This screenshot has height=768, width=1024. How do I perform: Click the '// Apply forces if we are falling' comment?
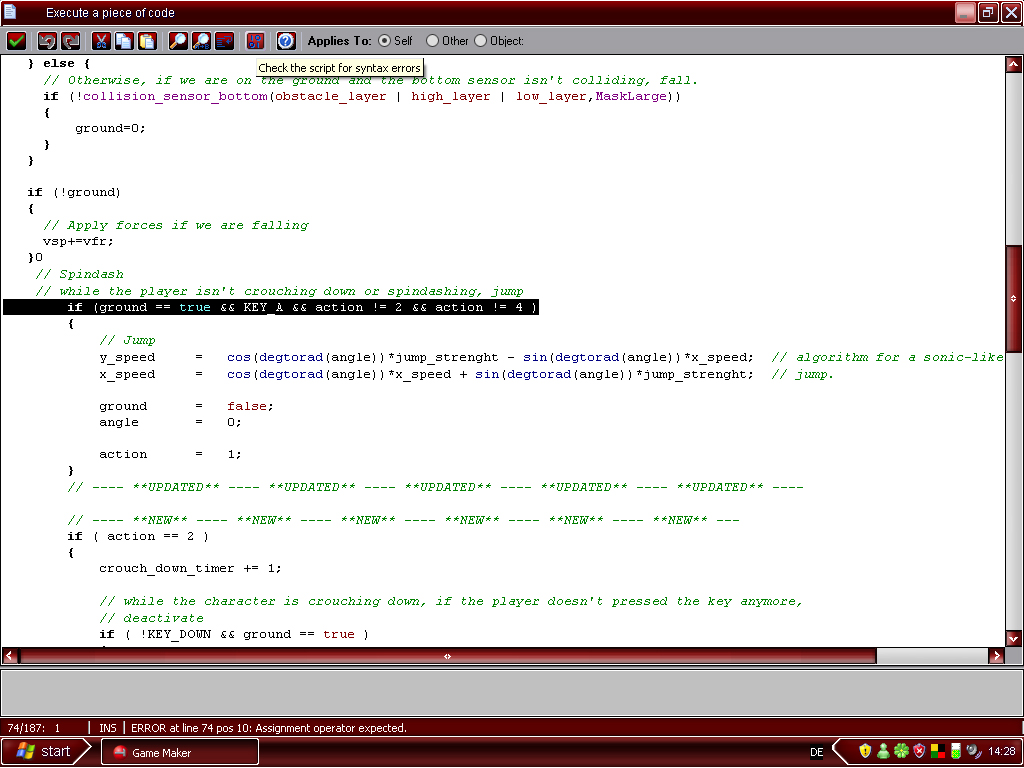pyautogui.click(x=176, y=225)
